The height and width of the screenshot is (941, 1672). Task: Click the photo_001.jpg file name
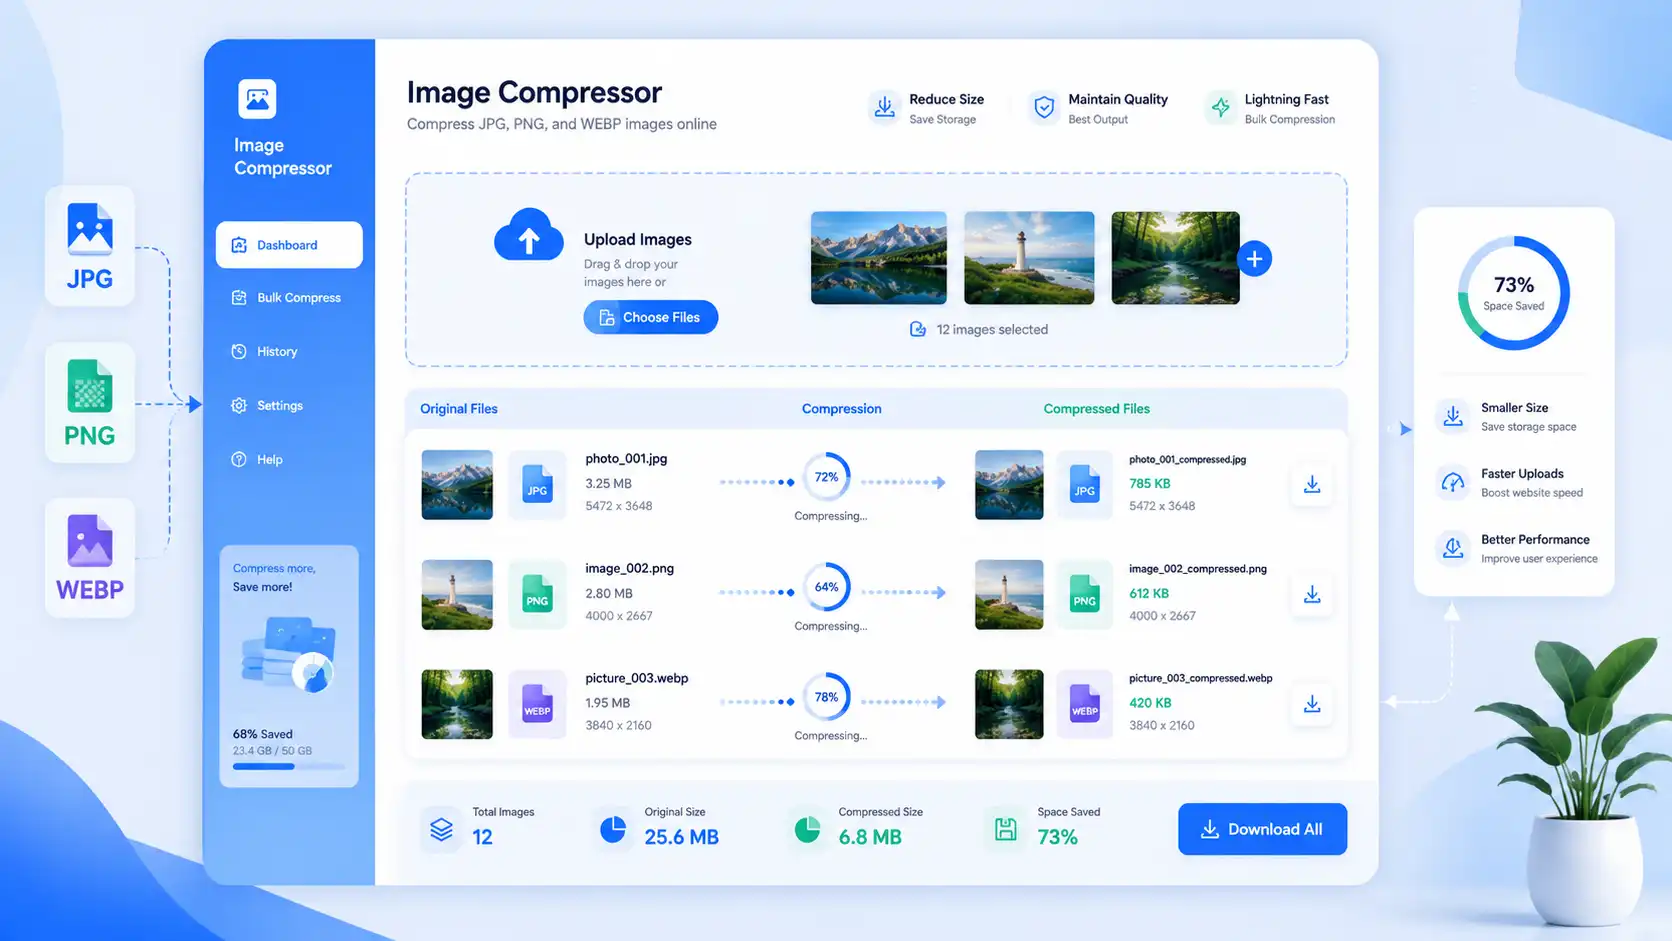[626, 459]
